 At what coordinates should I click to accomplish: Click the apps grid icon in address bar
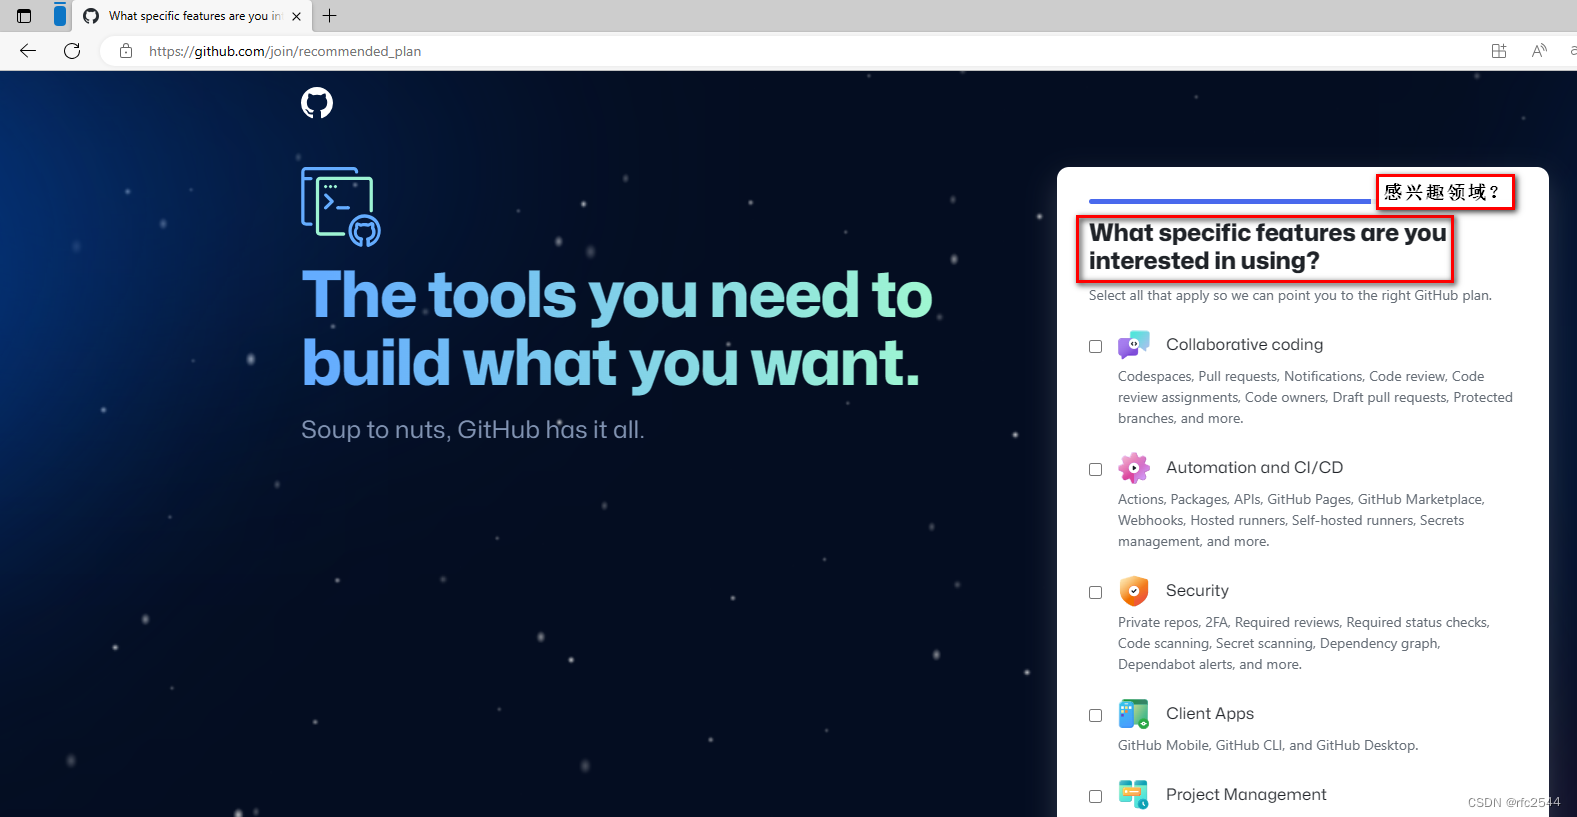click(x=1498, y=51)
